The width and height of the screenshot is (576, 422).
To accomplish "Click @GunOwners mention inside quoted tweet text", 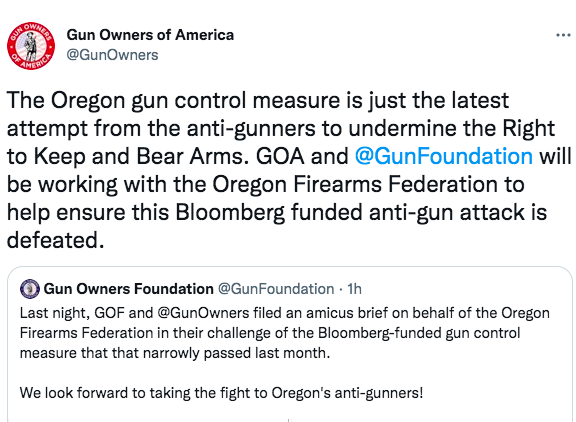I will click(x=203, y=313).
